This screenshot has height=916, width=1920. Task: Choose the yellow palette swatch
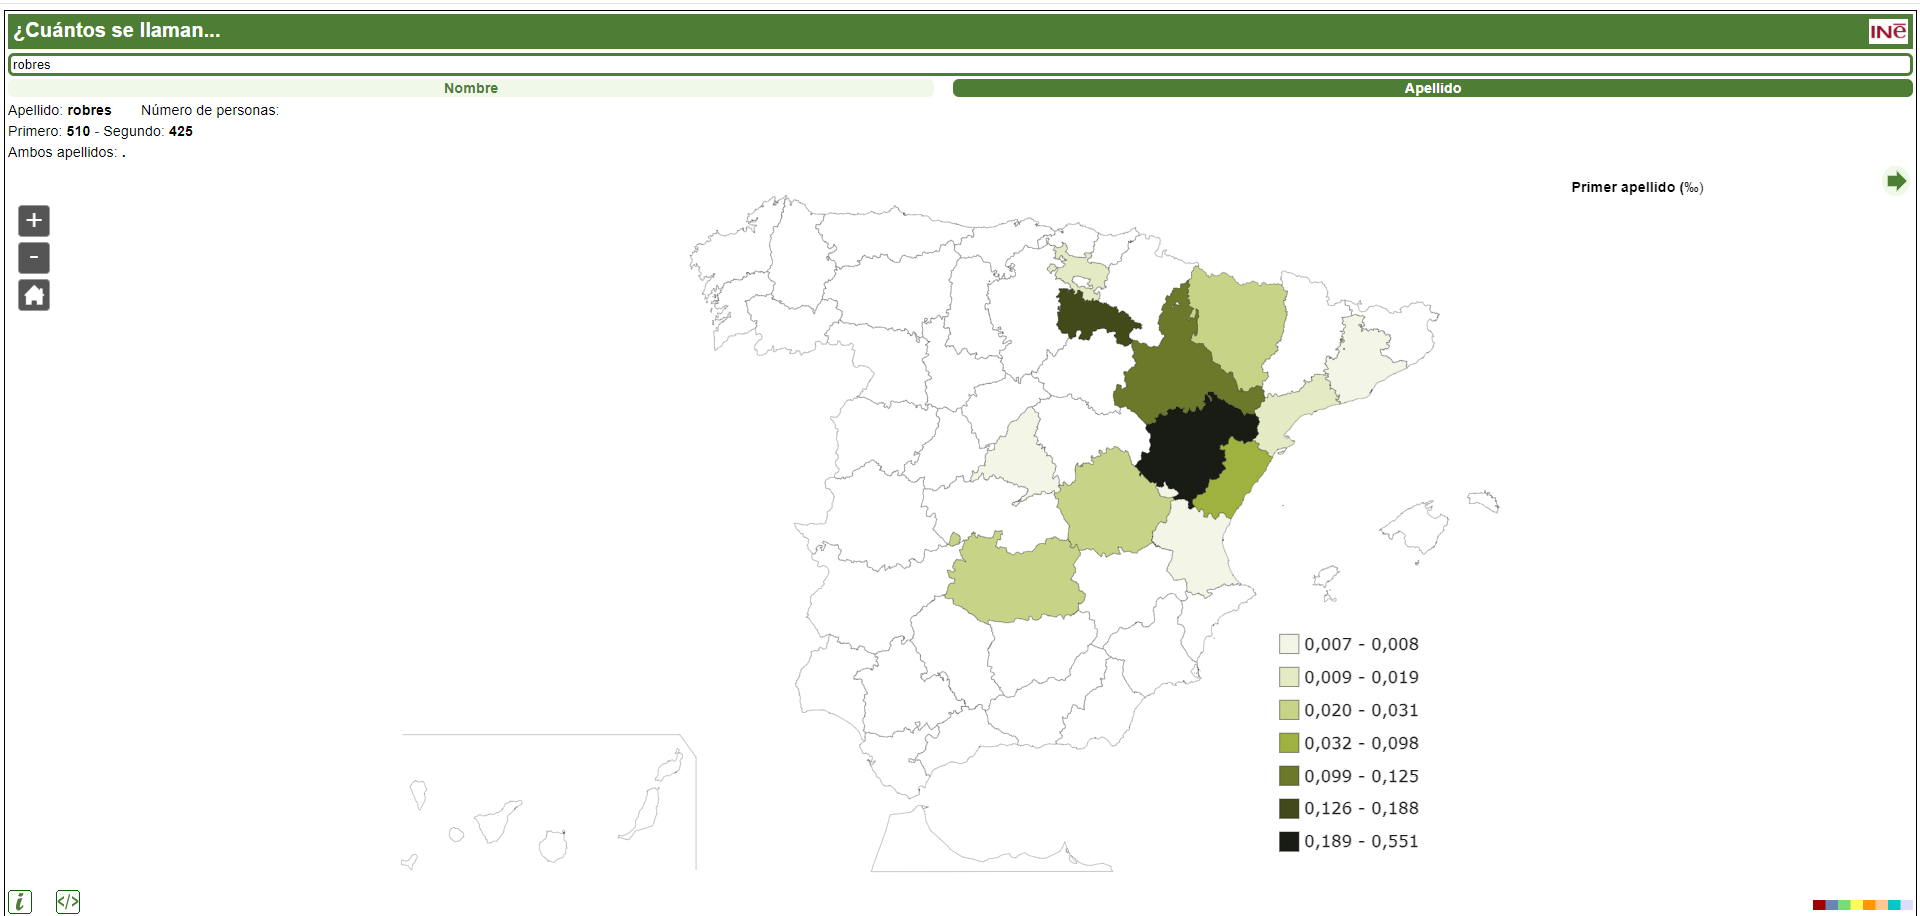point(1857,905)
